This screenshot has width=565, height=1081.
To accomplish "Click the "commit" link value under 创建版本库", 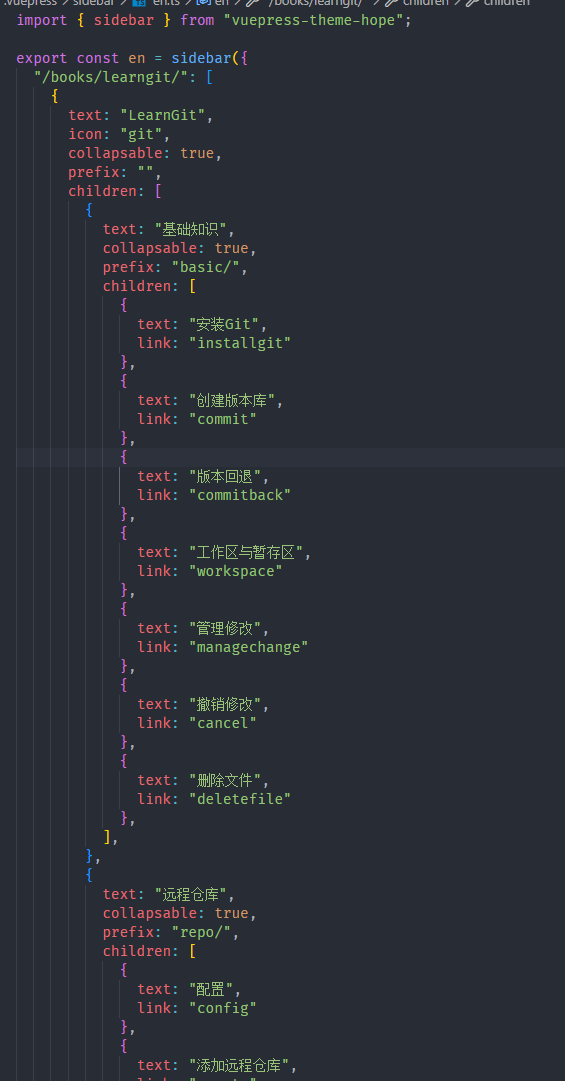I will (x=223, y=419).
